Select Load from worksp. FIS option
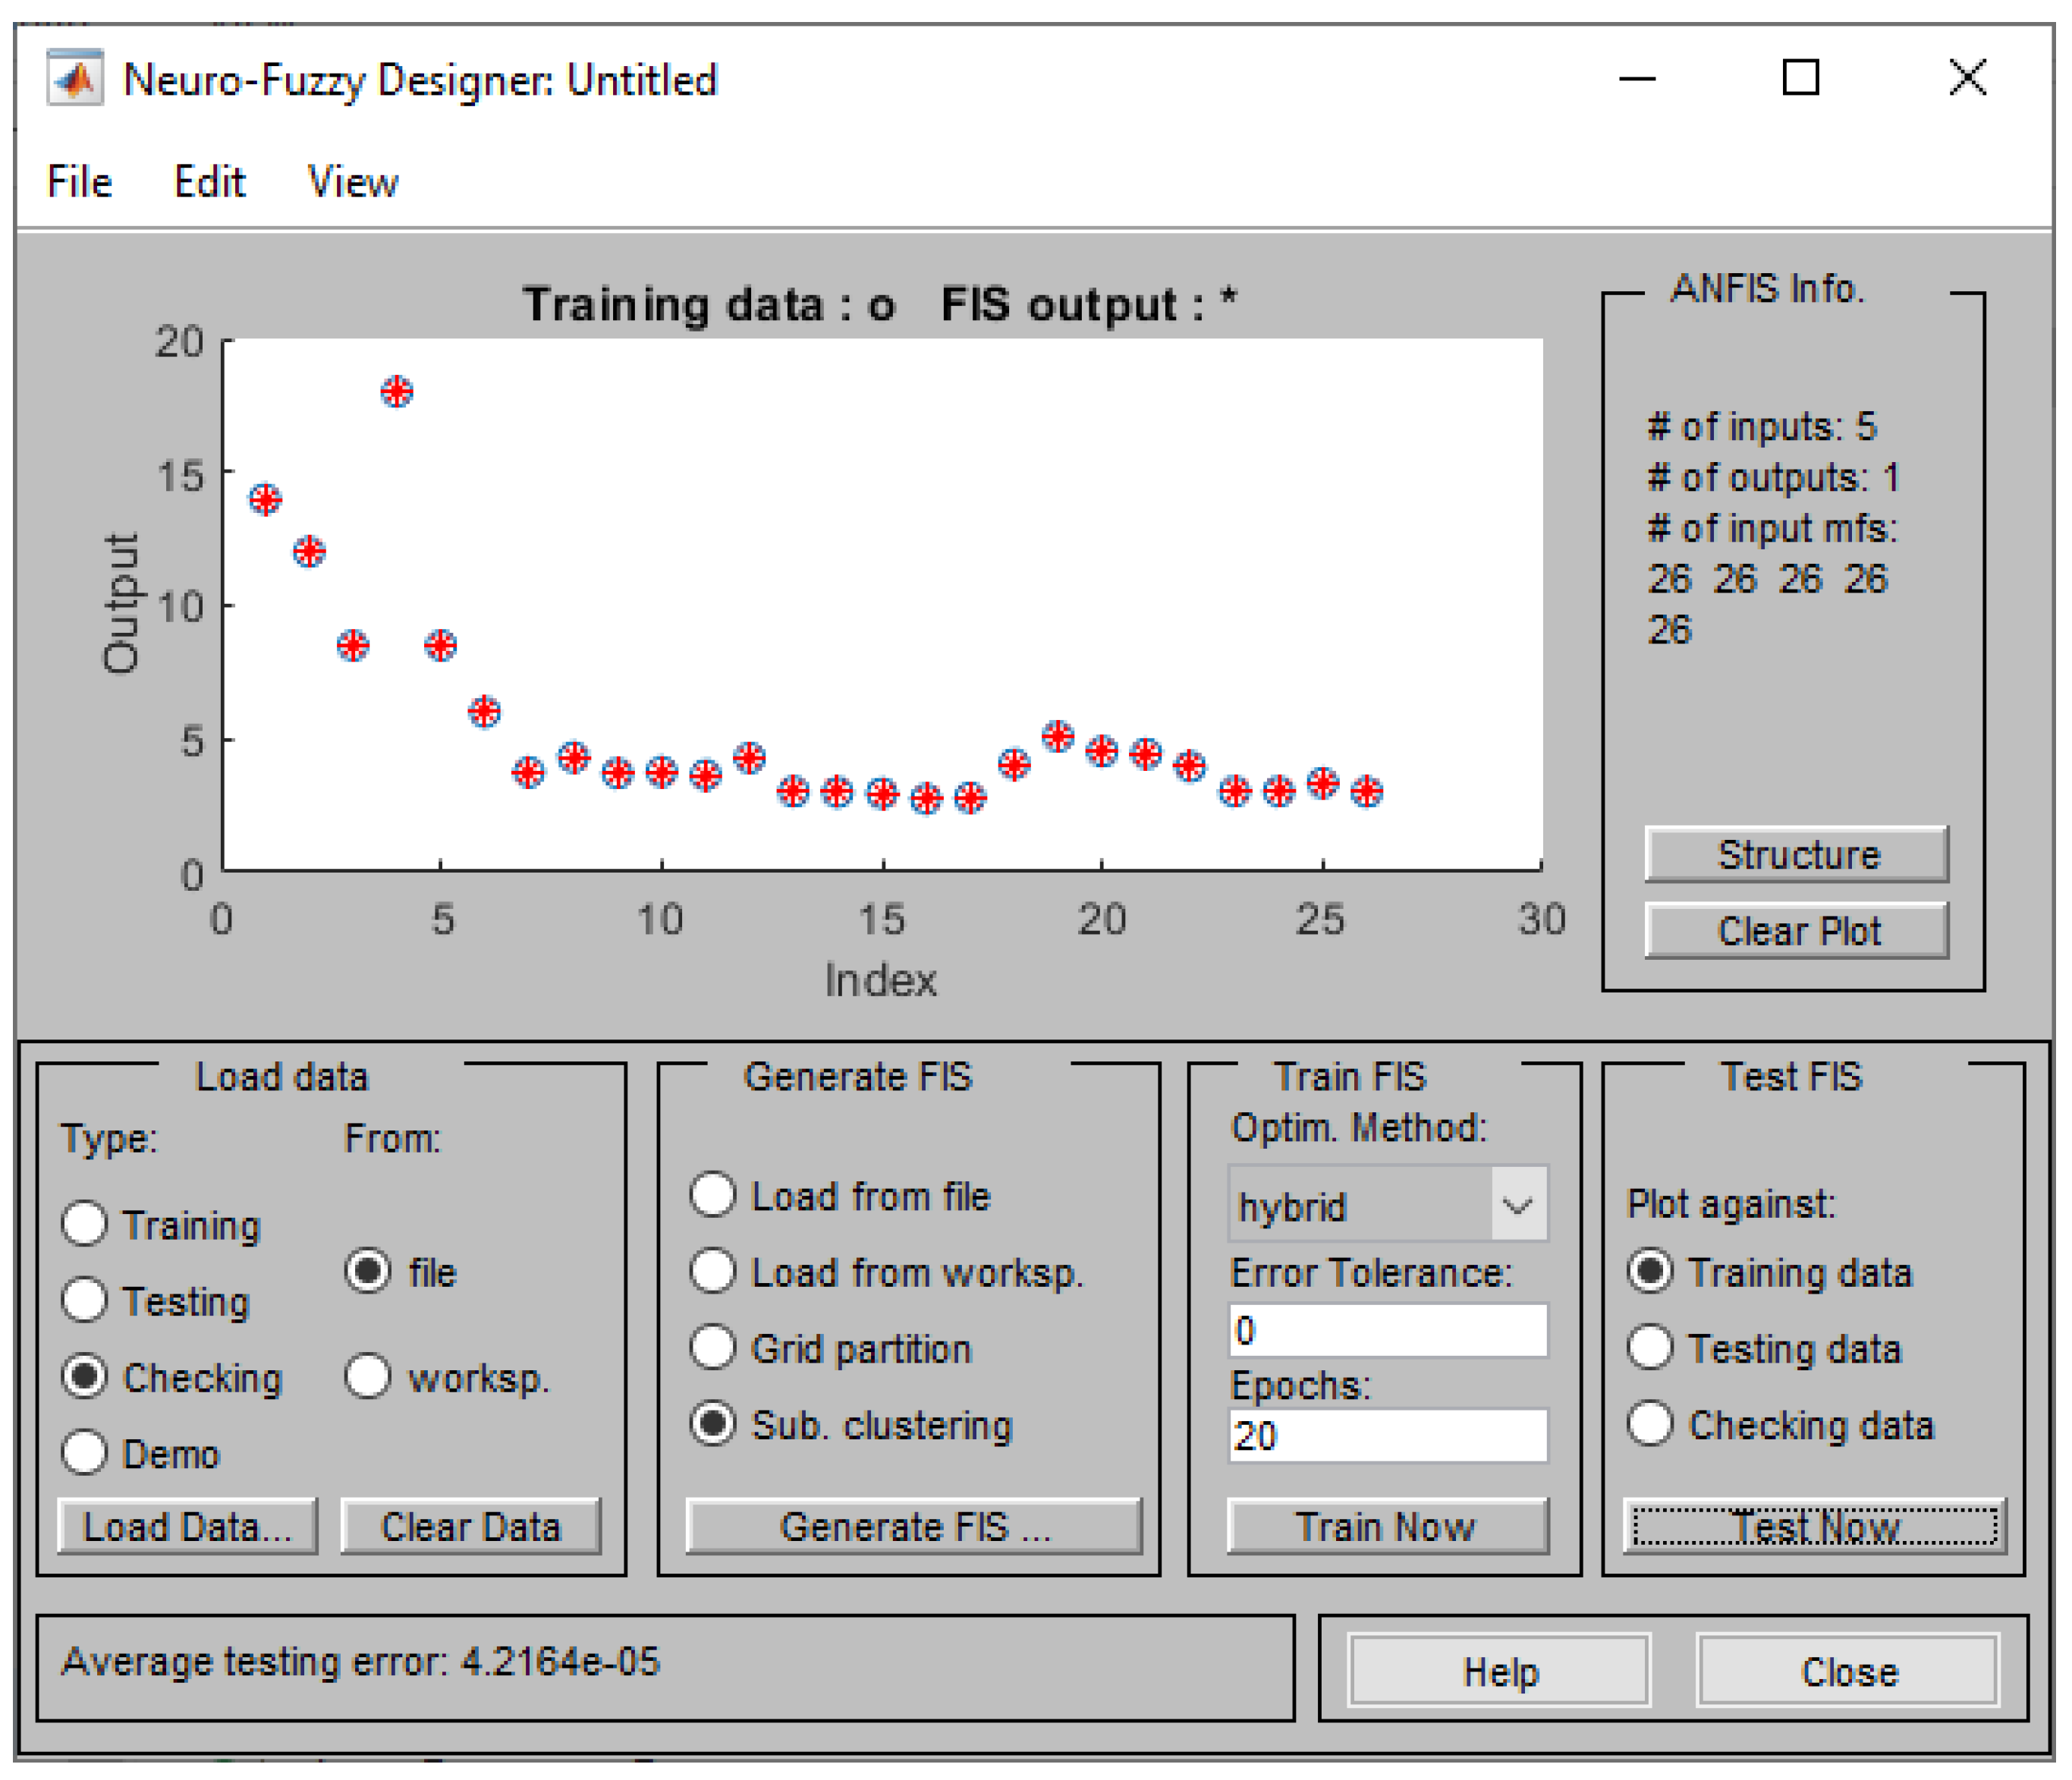Image resolution: width=2072 pixels, height=1780 pixels. [x=713, y=1271]
